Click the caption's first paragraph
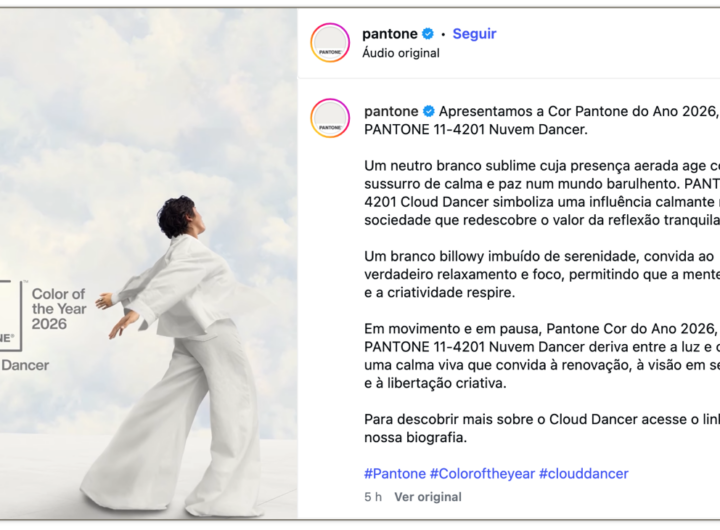 click(542, 120)
